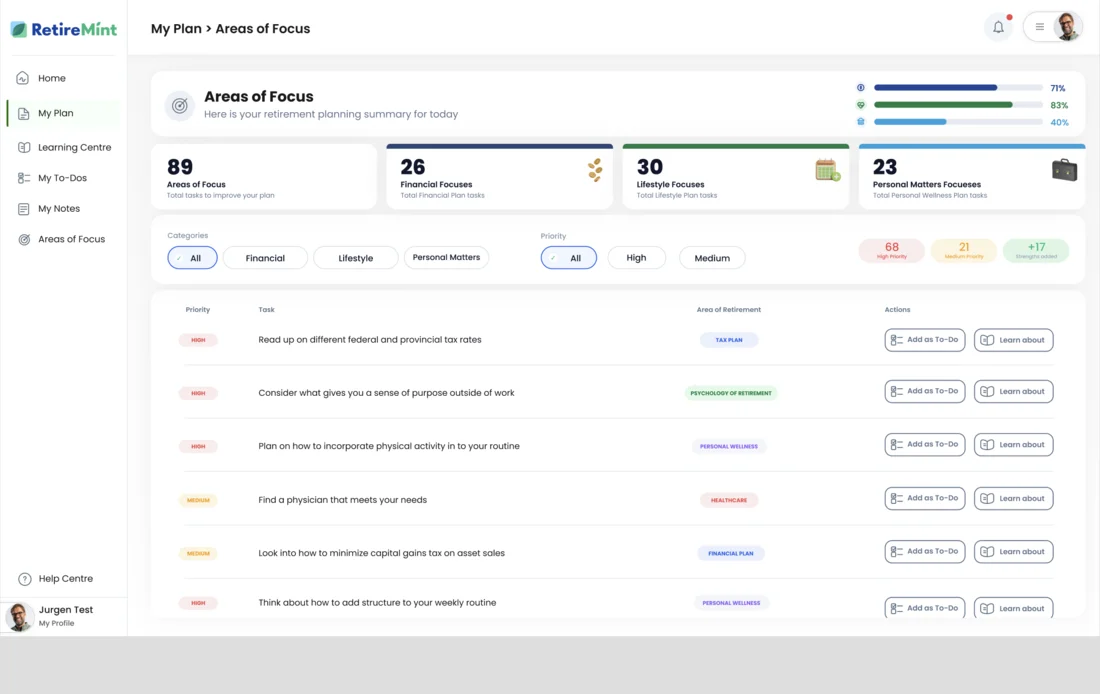
Task: Click the My To-Dos checklist icon
Action: [24, 178]
